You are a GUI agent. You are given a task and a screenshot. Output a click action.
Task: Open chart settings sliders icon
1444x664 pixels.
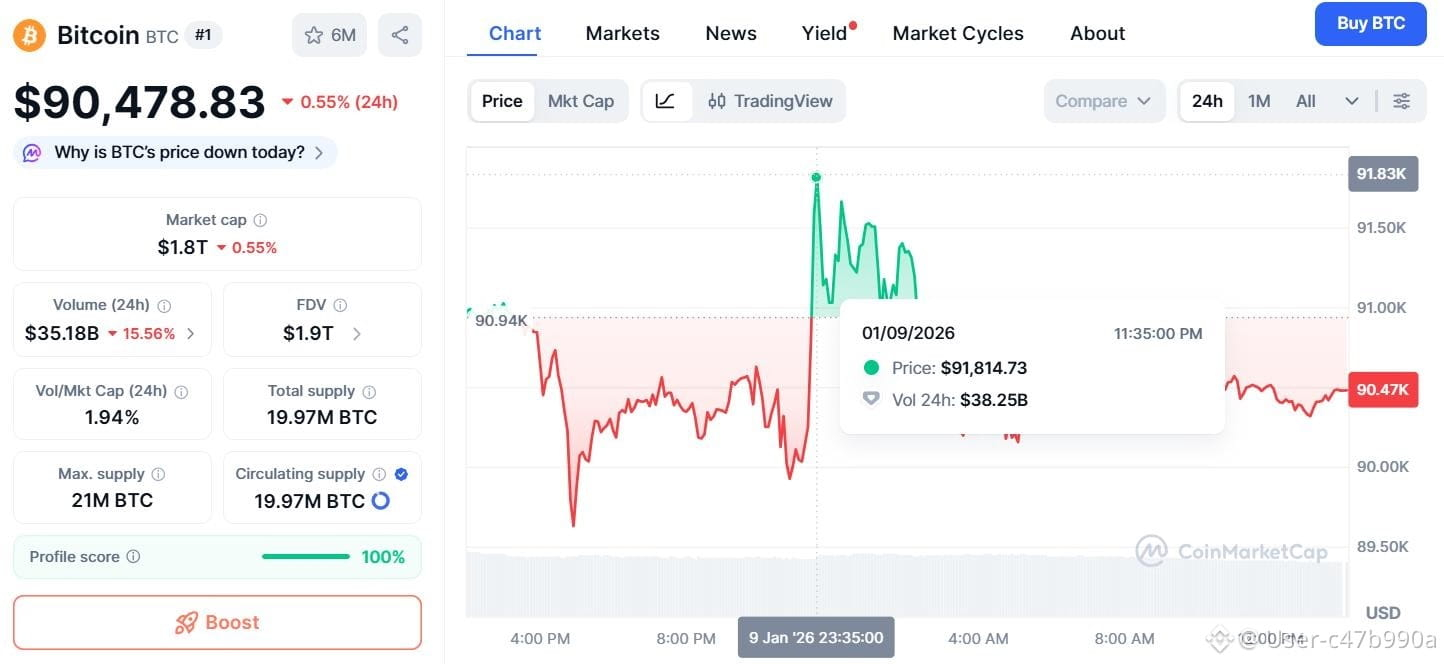coord(1402,101)
